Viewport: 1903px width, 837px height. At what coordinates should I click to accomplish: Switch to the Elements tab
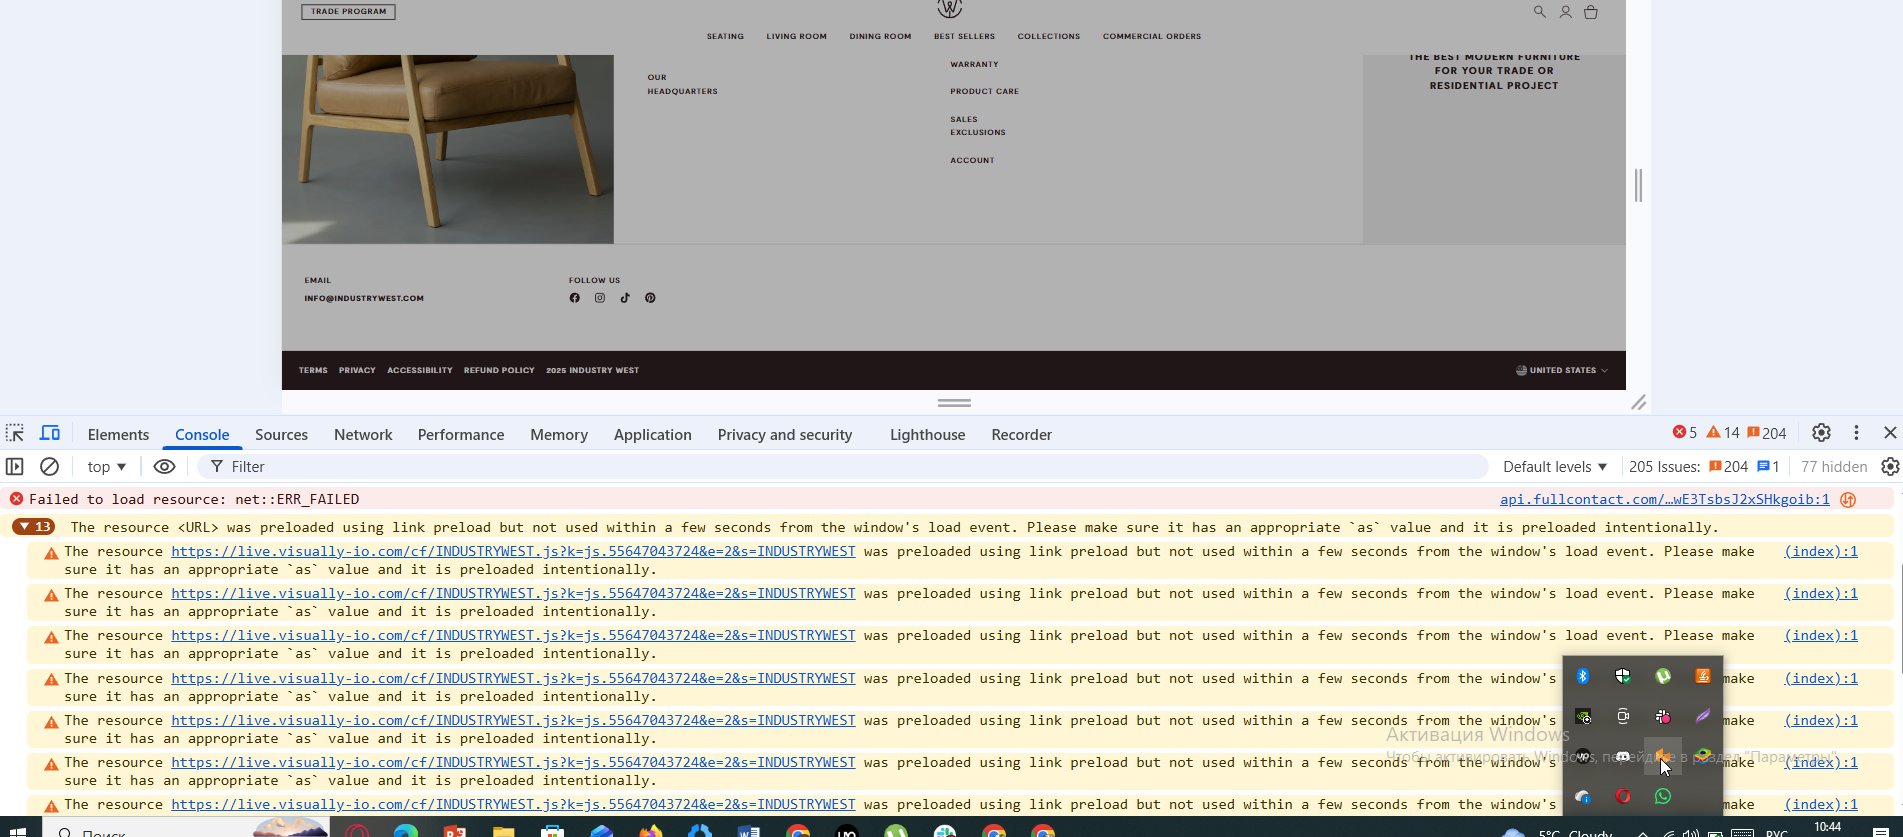click(x=118, y=434)
